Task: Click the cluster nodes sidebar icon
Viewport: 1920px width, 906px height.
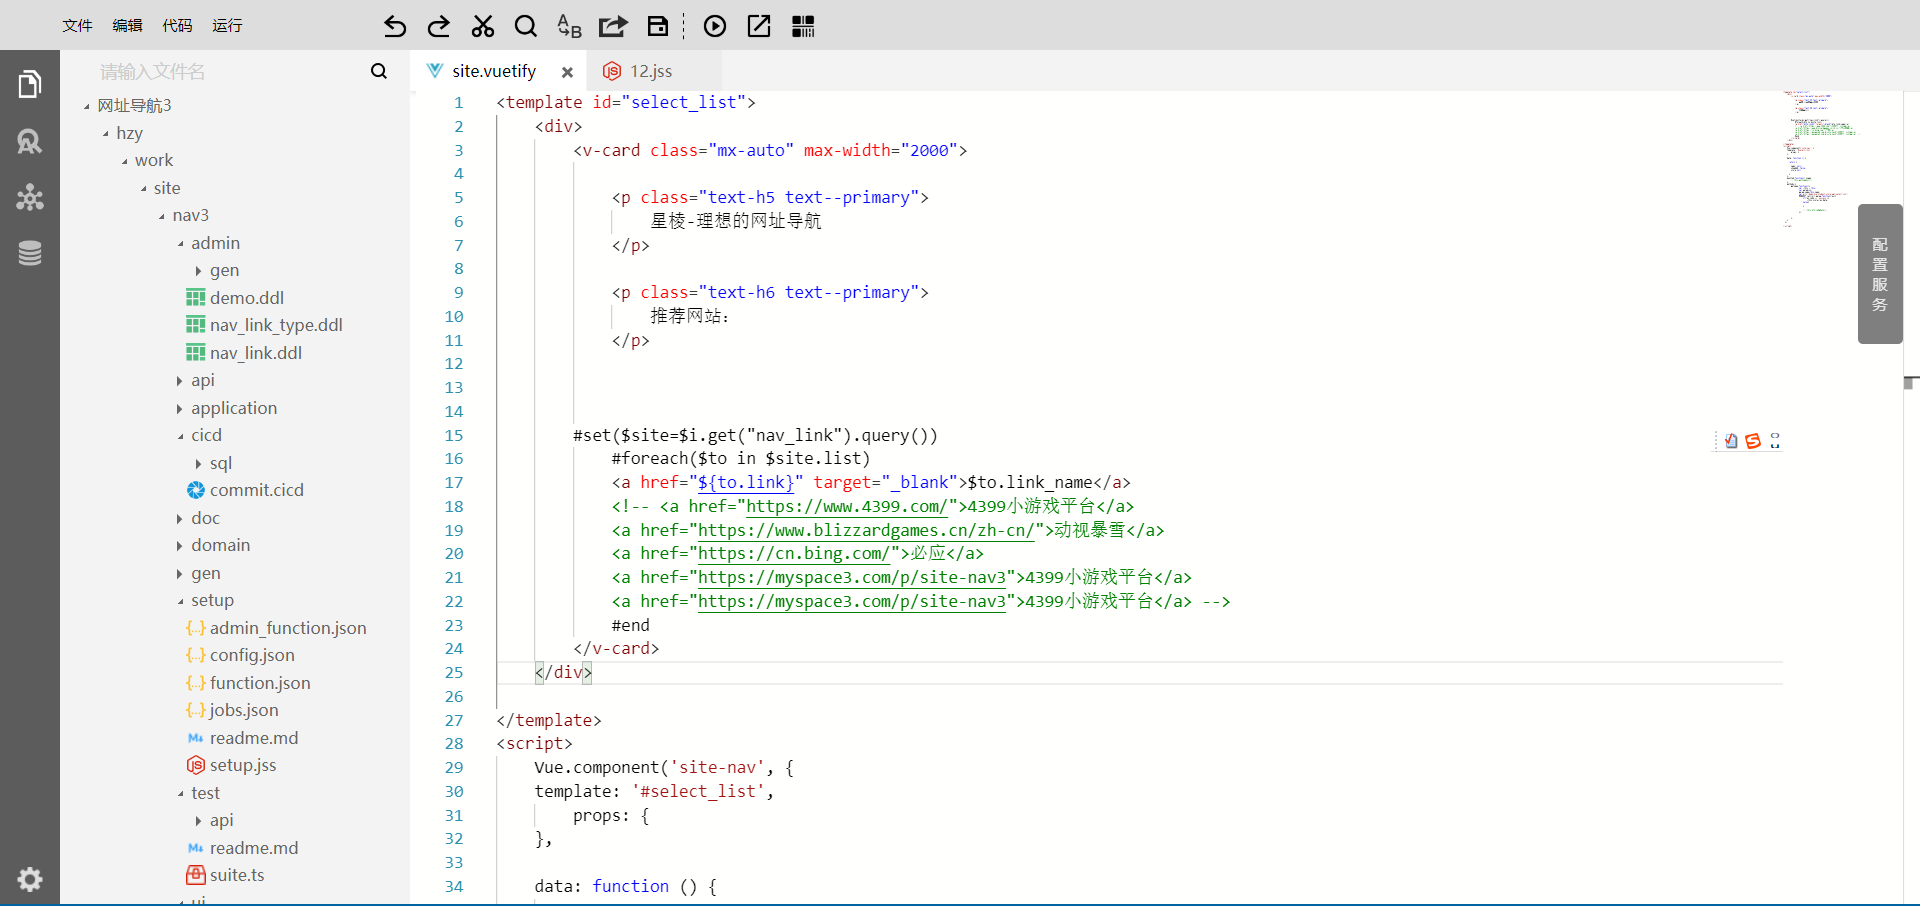Action: [x=30, y=197]
